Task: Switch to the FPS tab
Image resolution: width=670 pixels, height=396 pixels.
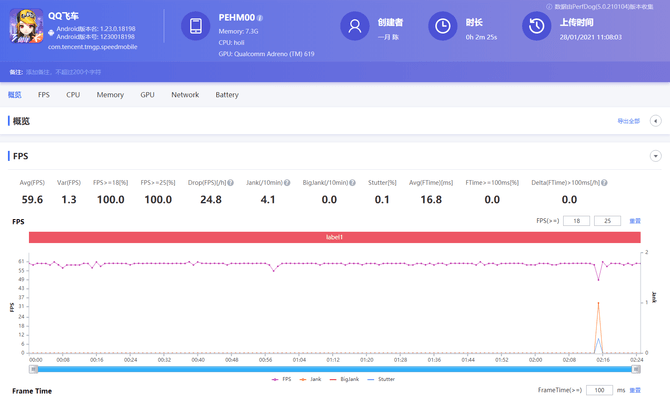Action: (44, 95)
